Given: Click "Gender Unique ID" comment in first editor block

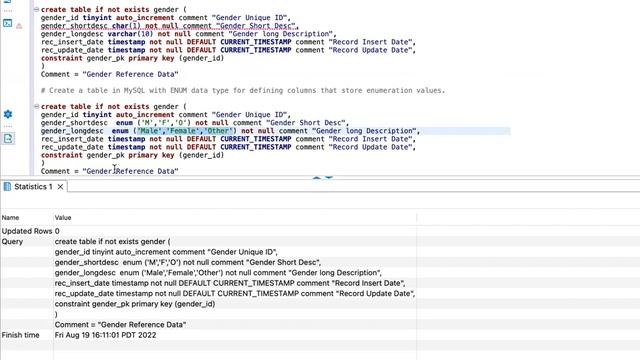Looking at the screenshot, I should click(x=249, y=18).
